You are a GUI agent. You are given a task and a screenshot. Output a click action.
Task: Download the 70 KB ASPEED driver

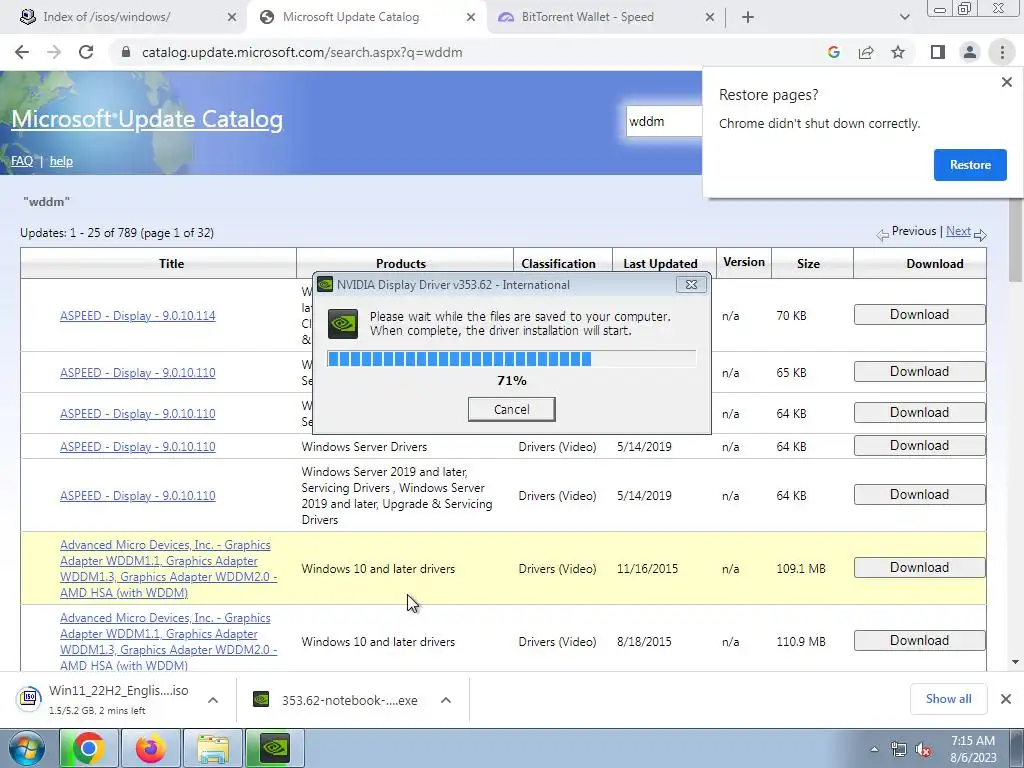pos(920,315)
